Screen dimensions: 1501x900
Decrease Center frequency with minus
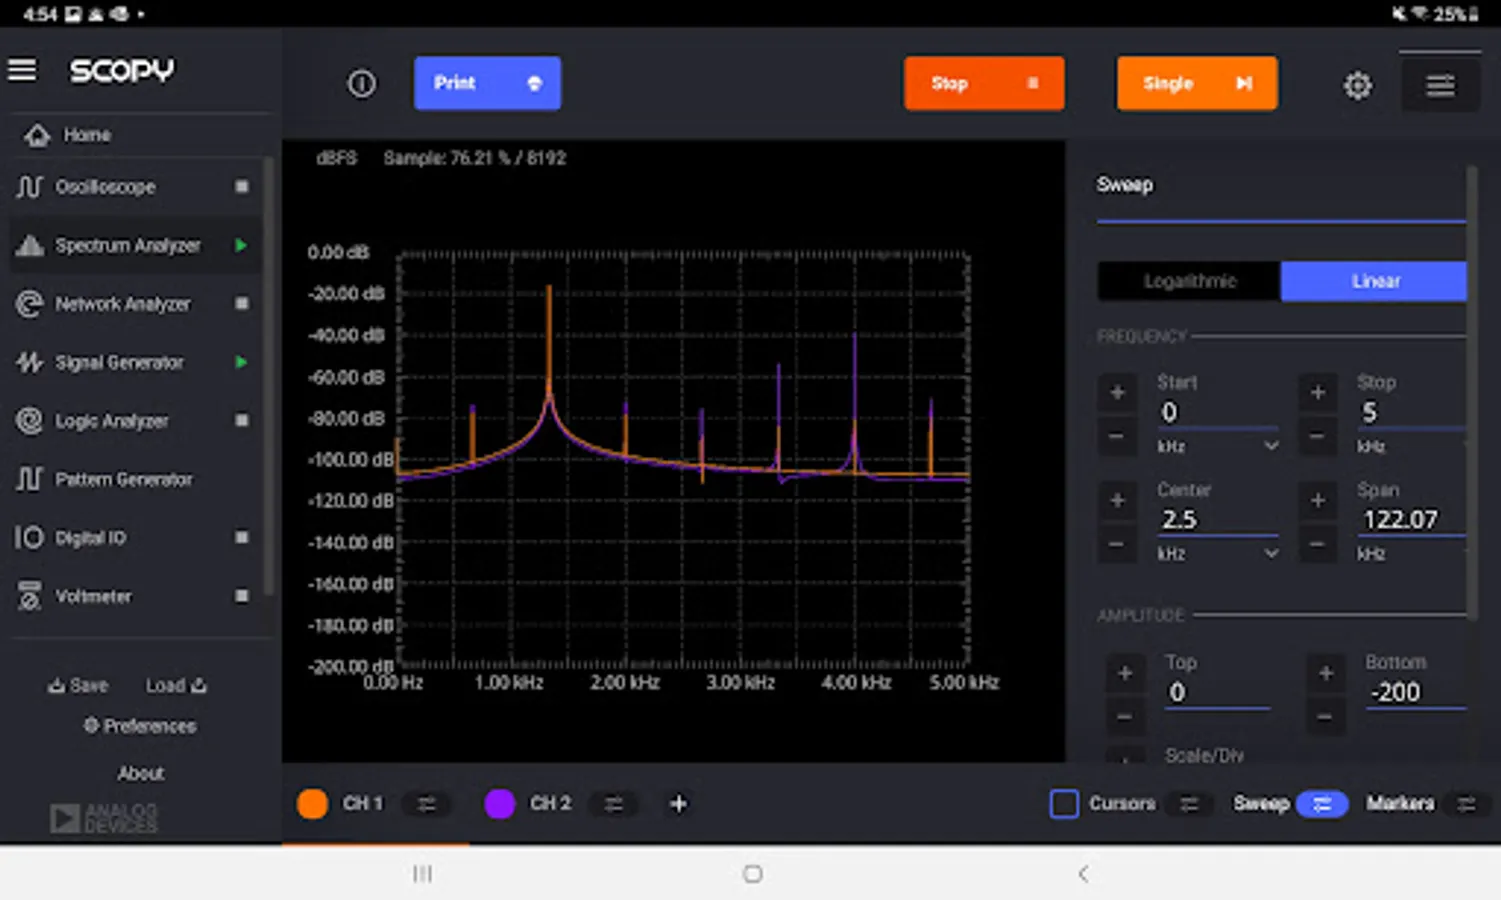click(1117, 544)
